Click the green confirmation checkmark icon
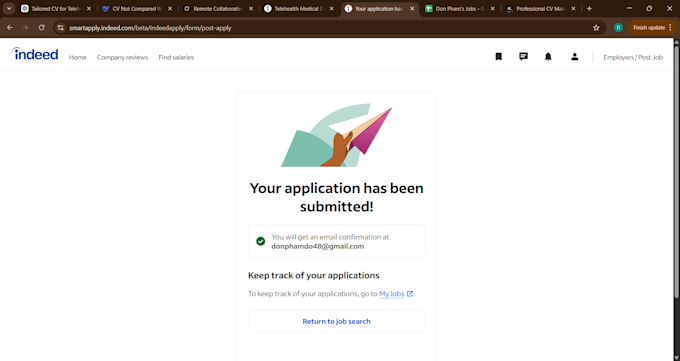Screen dimensions: 680x361 [261, 241]
